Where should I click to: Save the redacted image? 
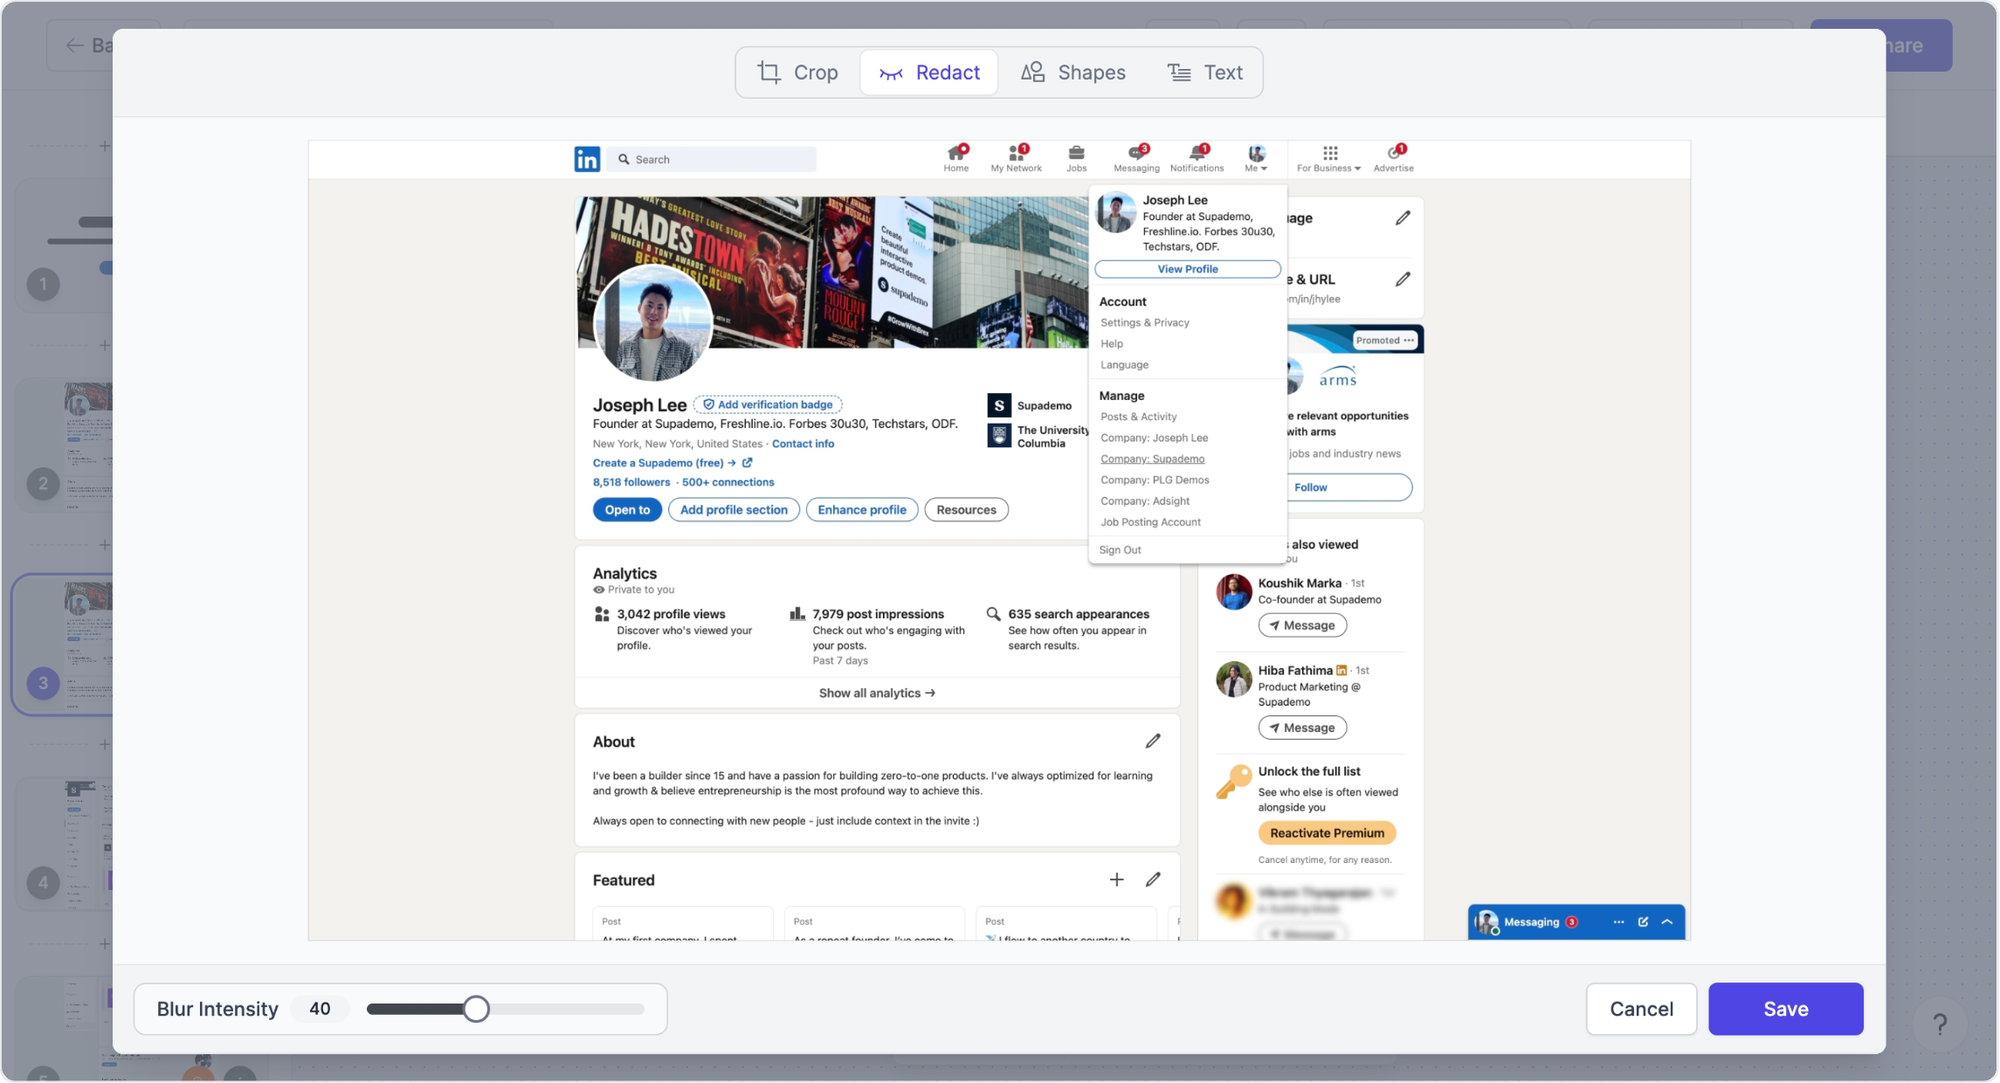coord(1785,1009)
